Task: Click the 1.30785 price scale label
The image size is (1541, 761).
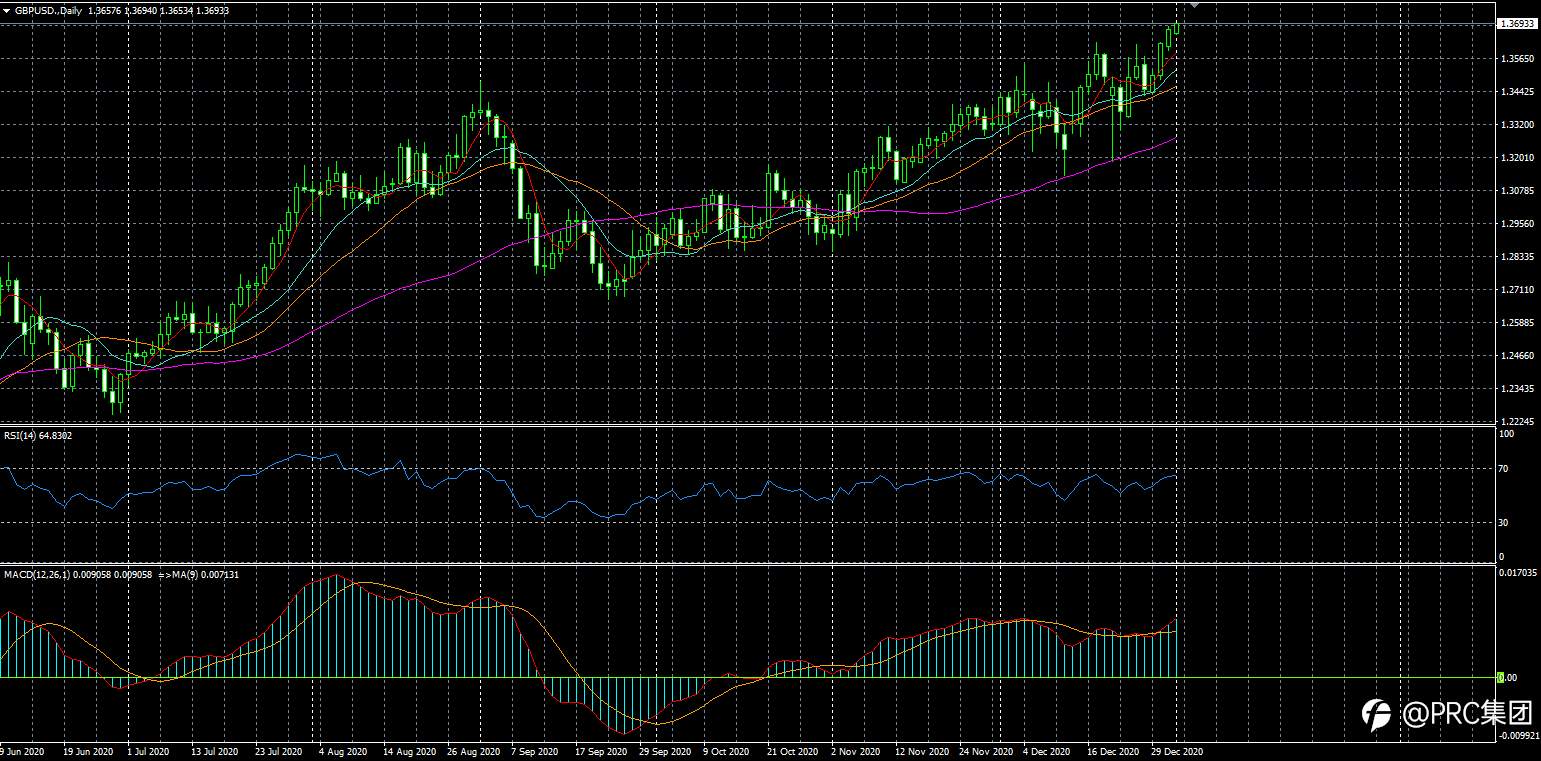Action: (x=1516, y=191)
